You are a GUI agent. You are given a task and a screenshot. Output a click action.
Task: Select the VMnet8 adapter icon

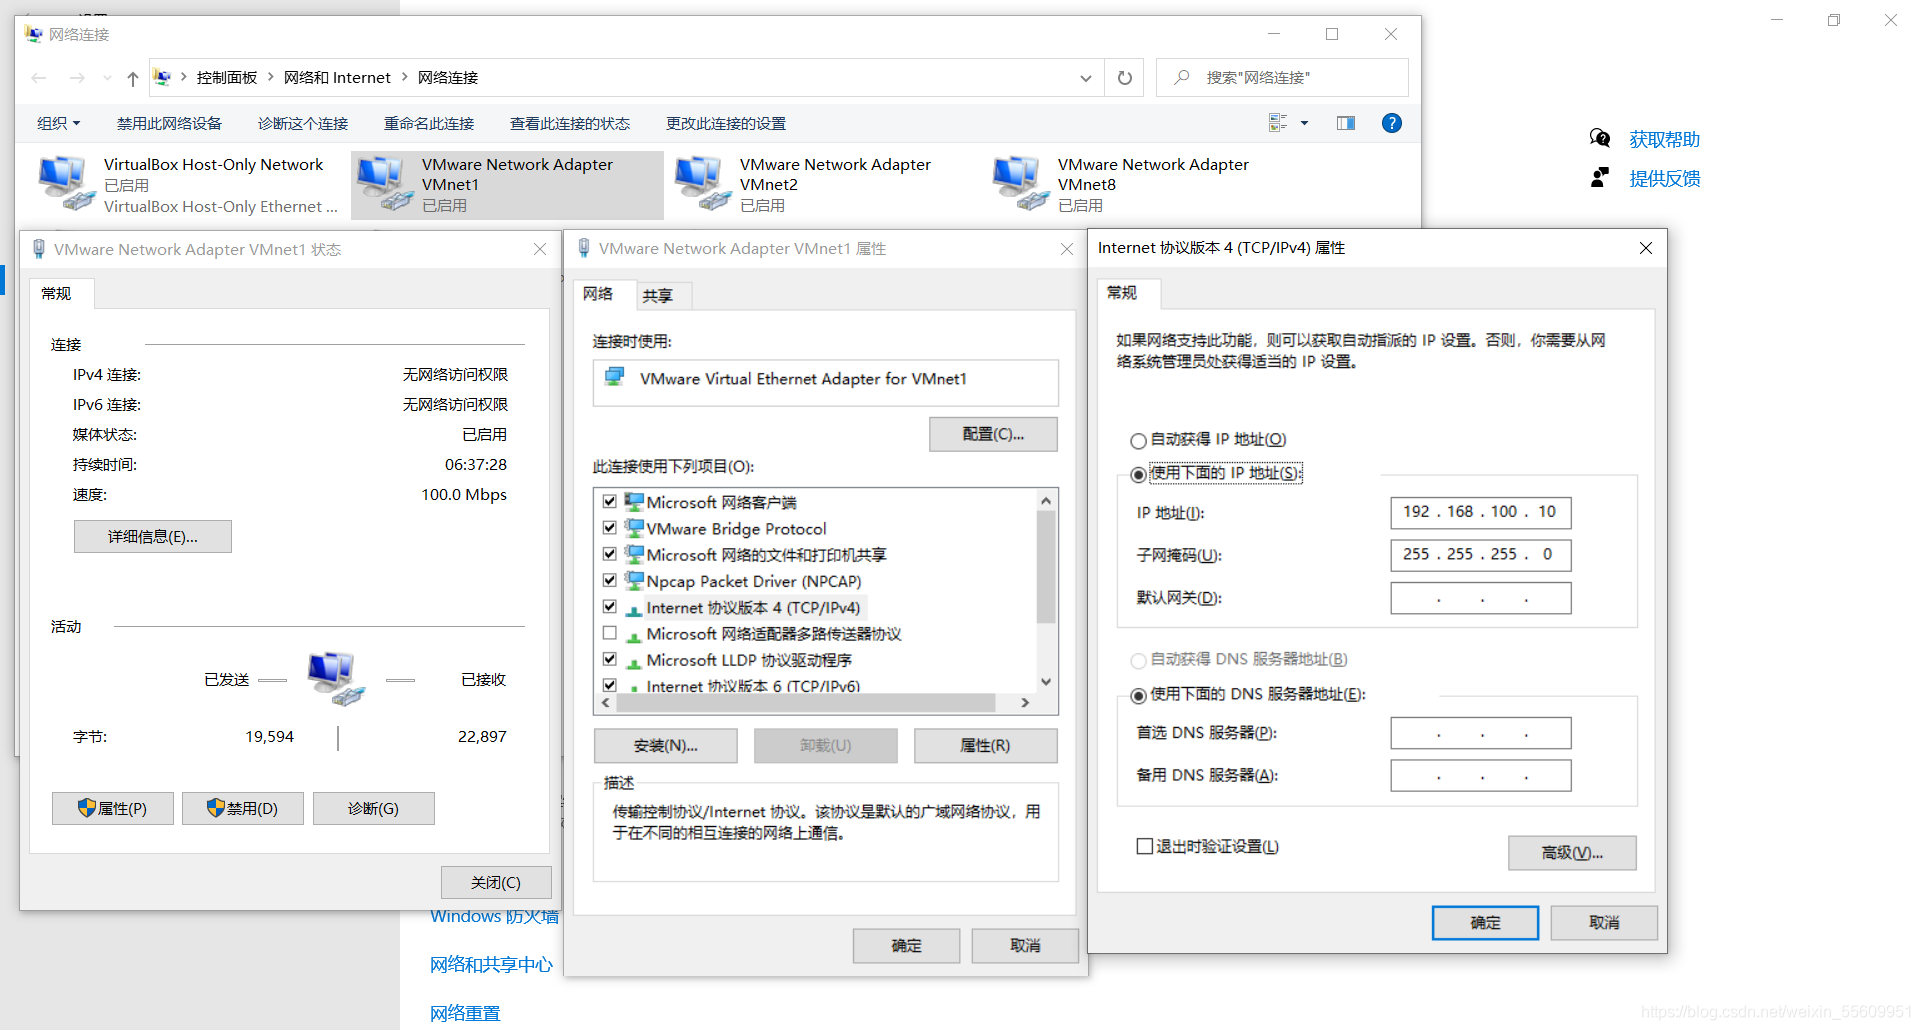(1021, 183)
